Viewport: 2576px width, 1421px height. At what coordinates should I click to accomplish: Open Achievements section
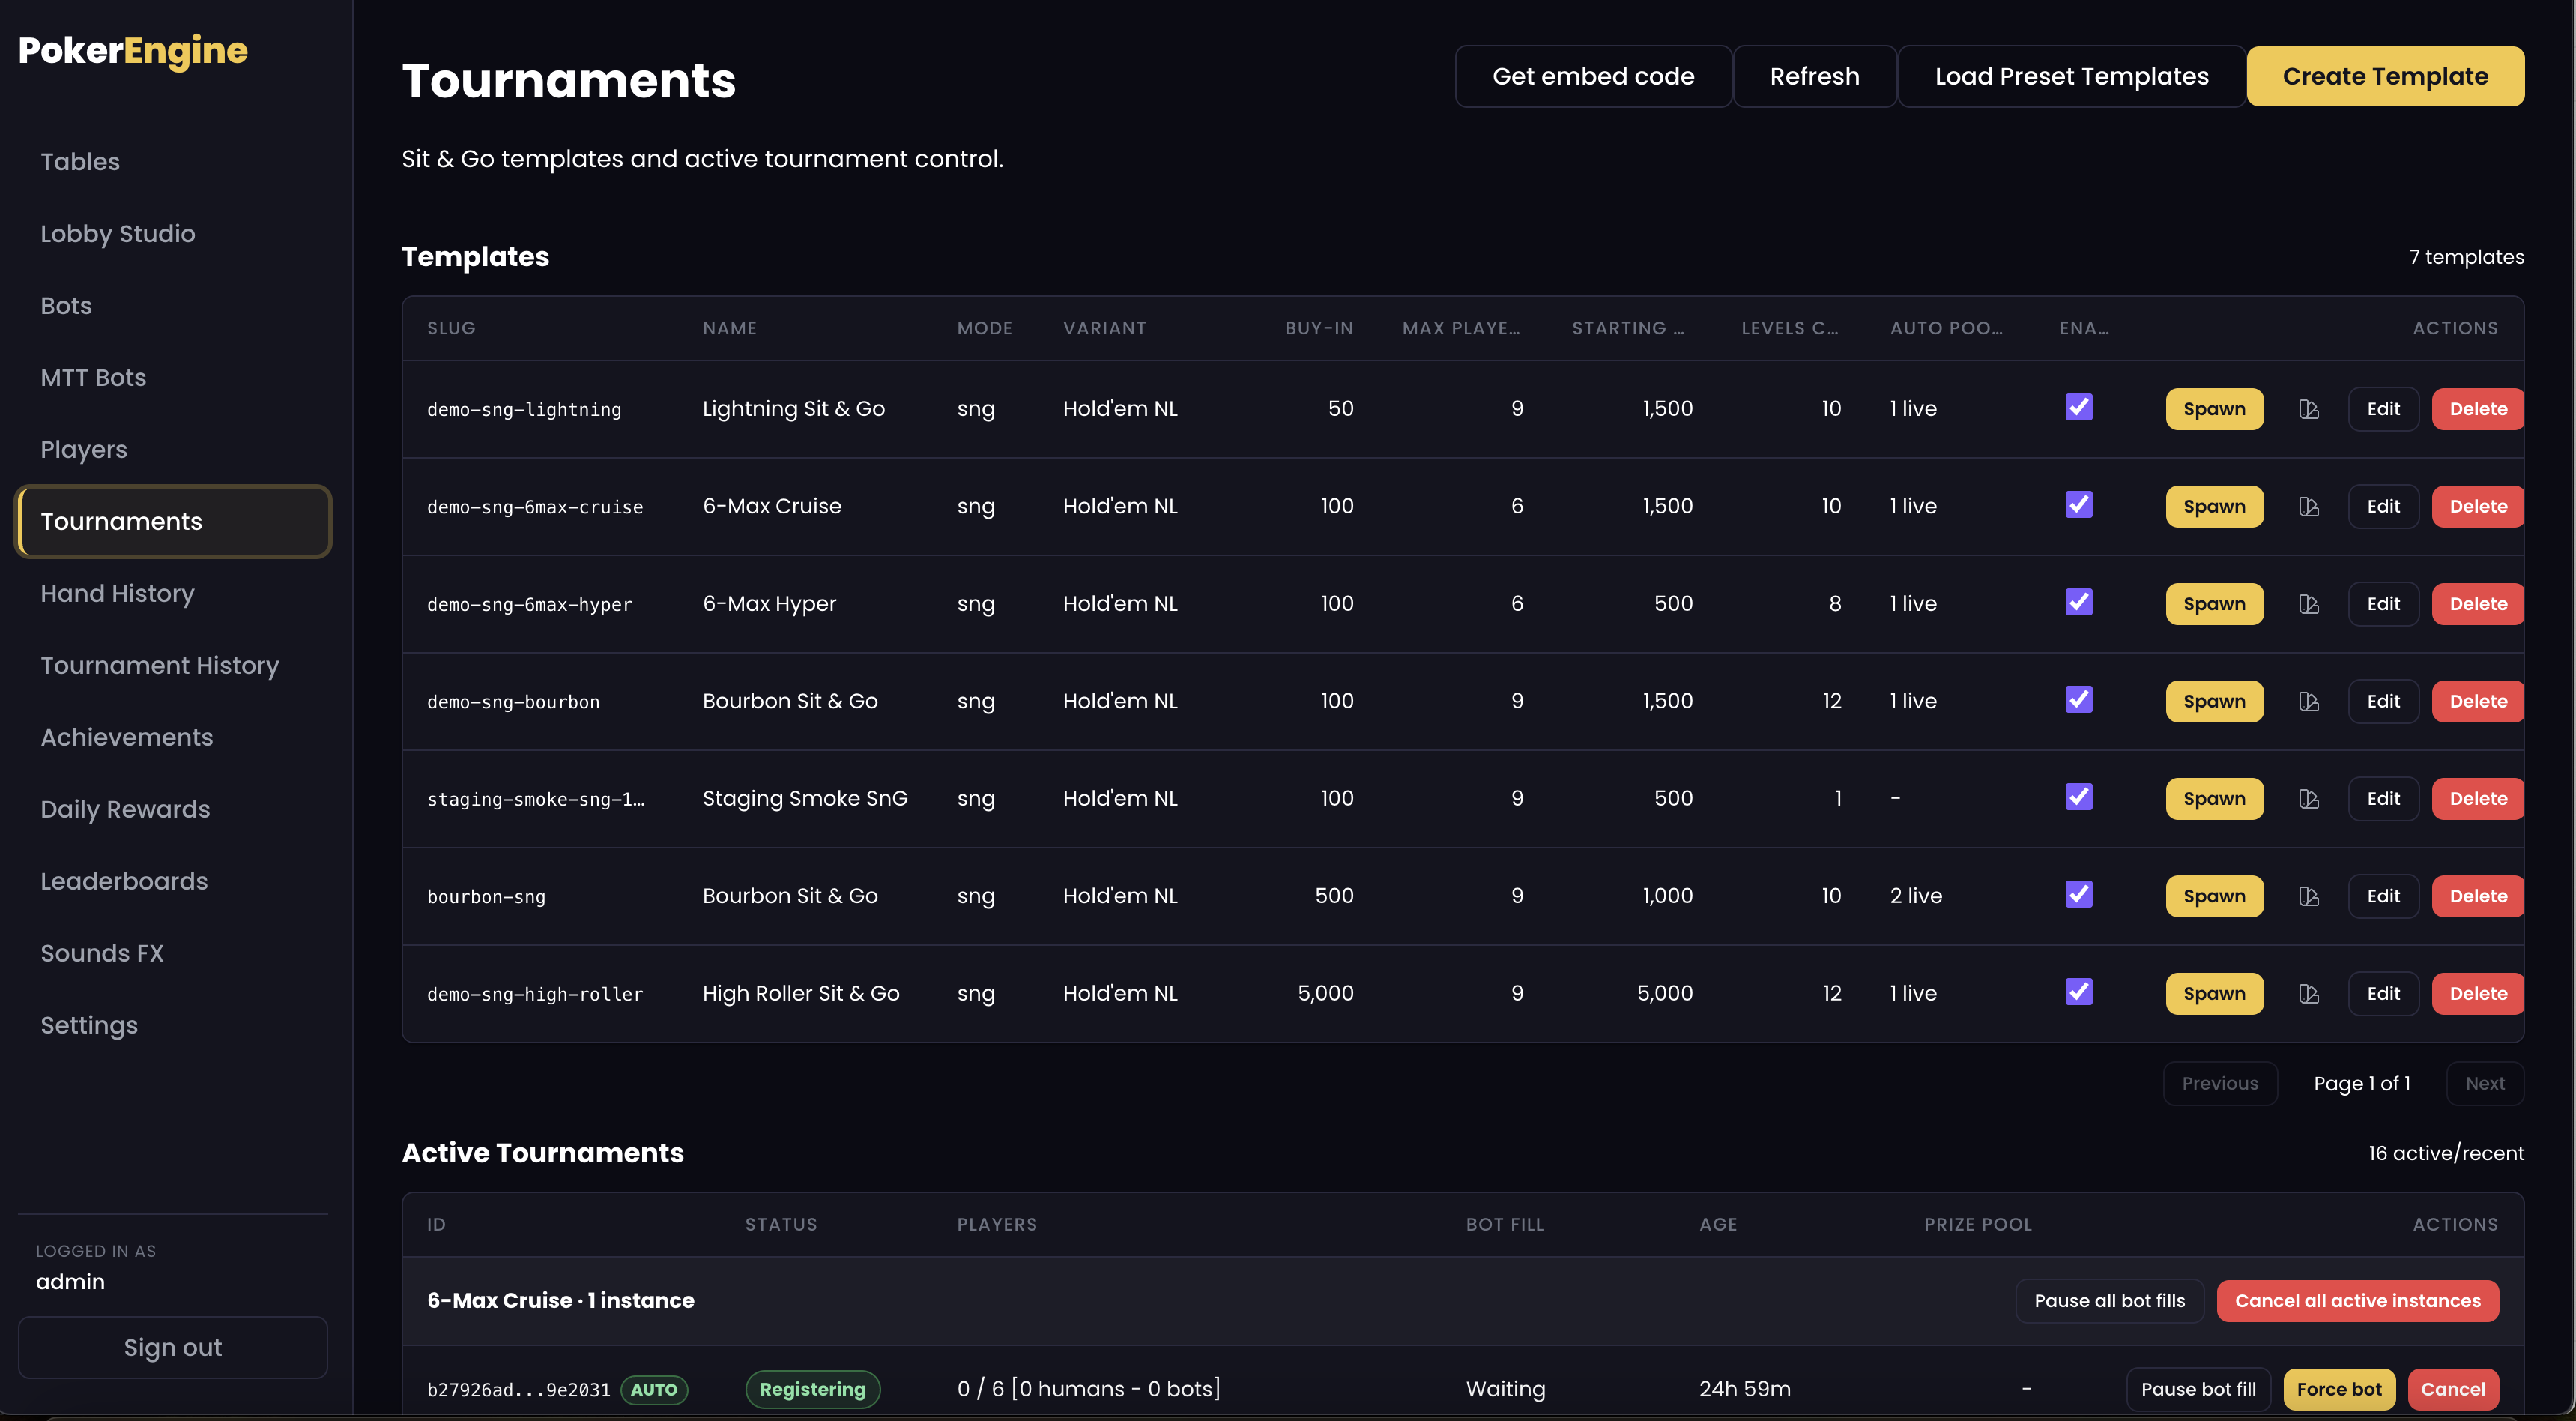173,738
